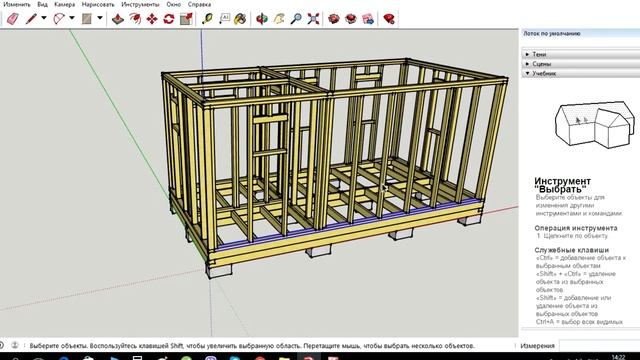The height and width of the screenshot is (360, 640).
Task: Click the 'Выберите объекты' status bar hint
Action: click(x=252, y=346)
